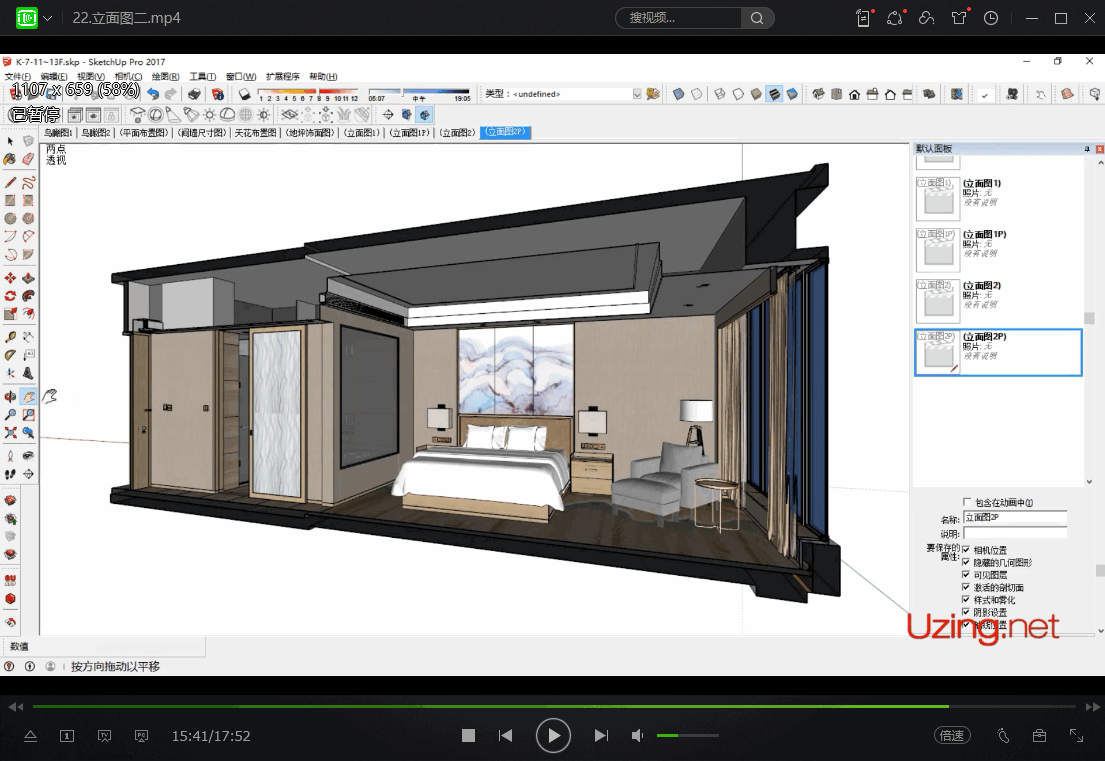Open classifier paint icon beside type box
The height and width of the screenshot is (761, 1105).
click(x=653, y=94)
